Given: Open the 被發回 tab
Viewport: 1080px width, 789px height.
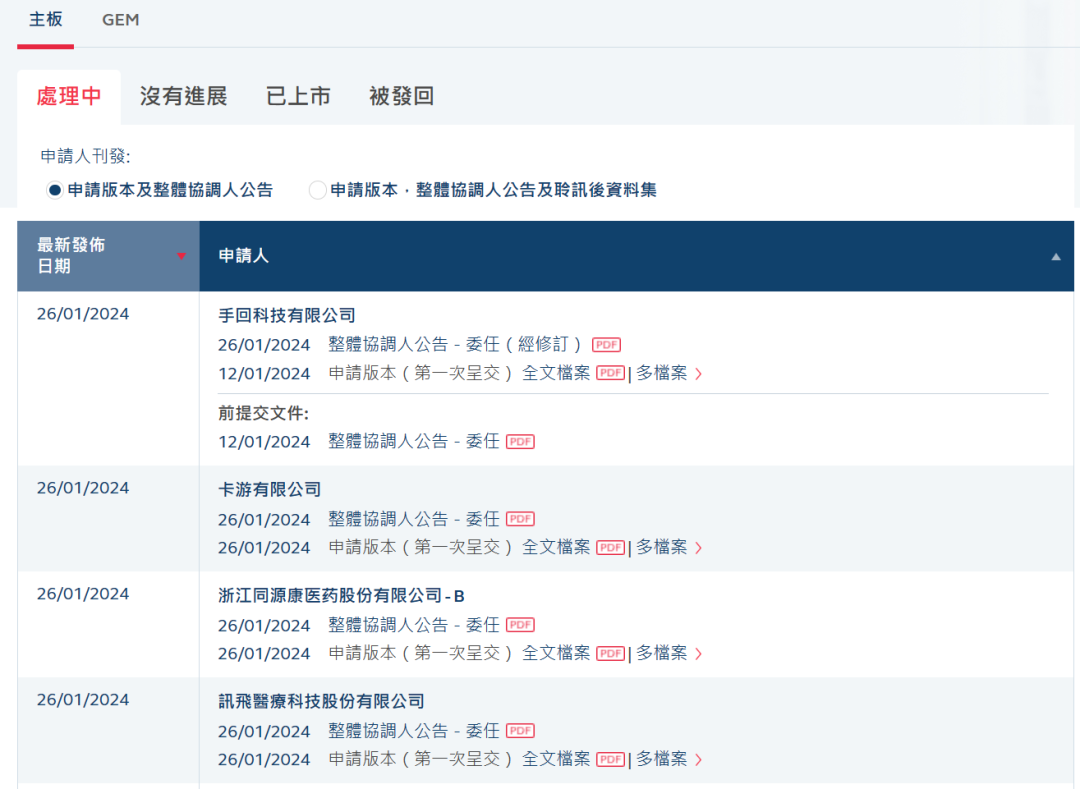Looking at the screenshot, I should point(401,97).
